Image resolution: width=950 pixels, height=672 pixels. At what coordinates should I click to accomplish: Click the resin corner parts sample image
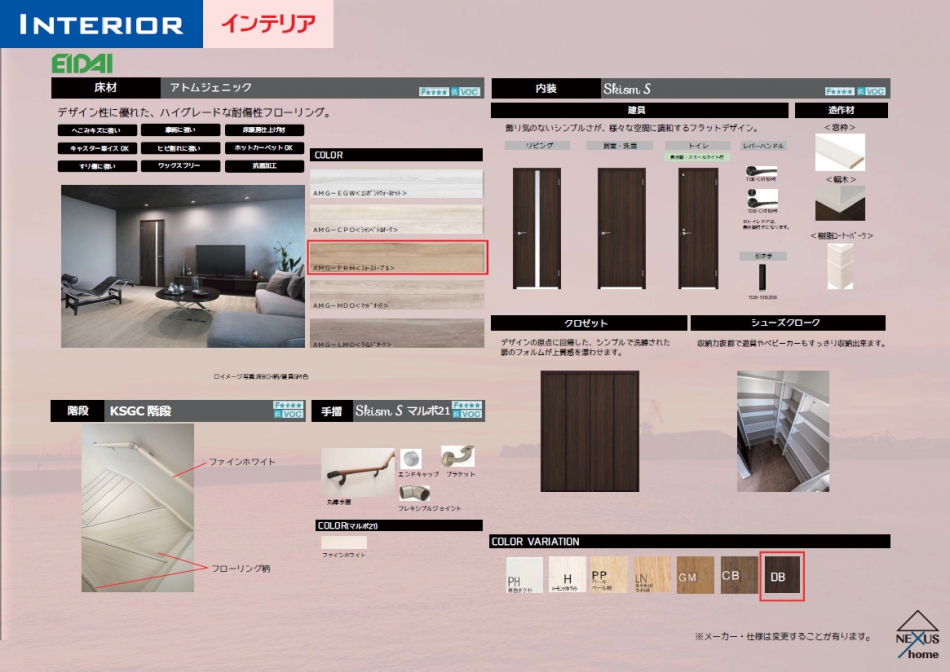(x=840, y=266)
